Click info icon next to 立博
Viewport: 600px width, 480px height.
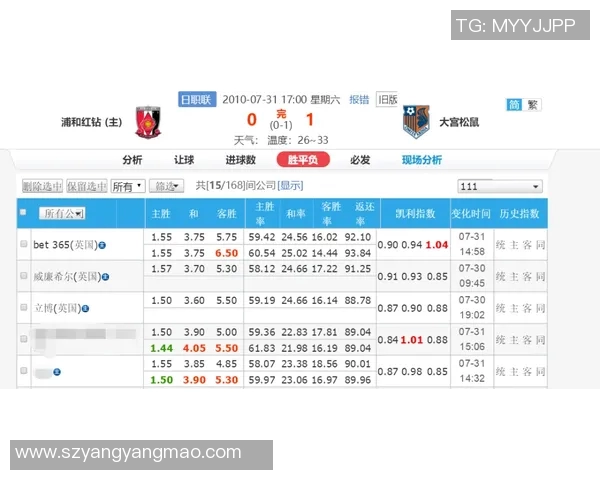click(89, 306)
